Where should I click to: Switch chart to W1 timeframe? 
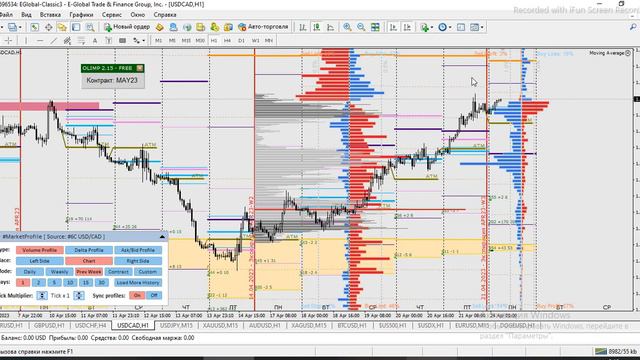[255, 40]
